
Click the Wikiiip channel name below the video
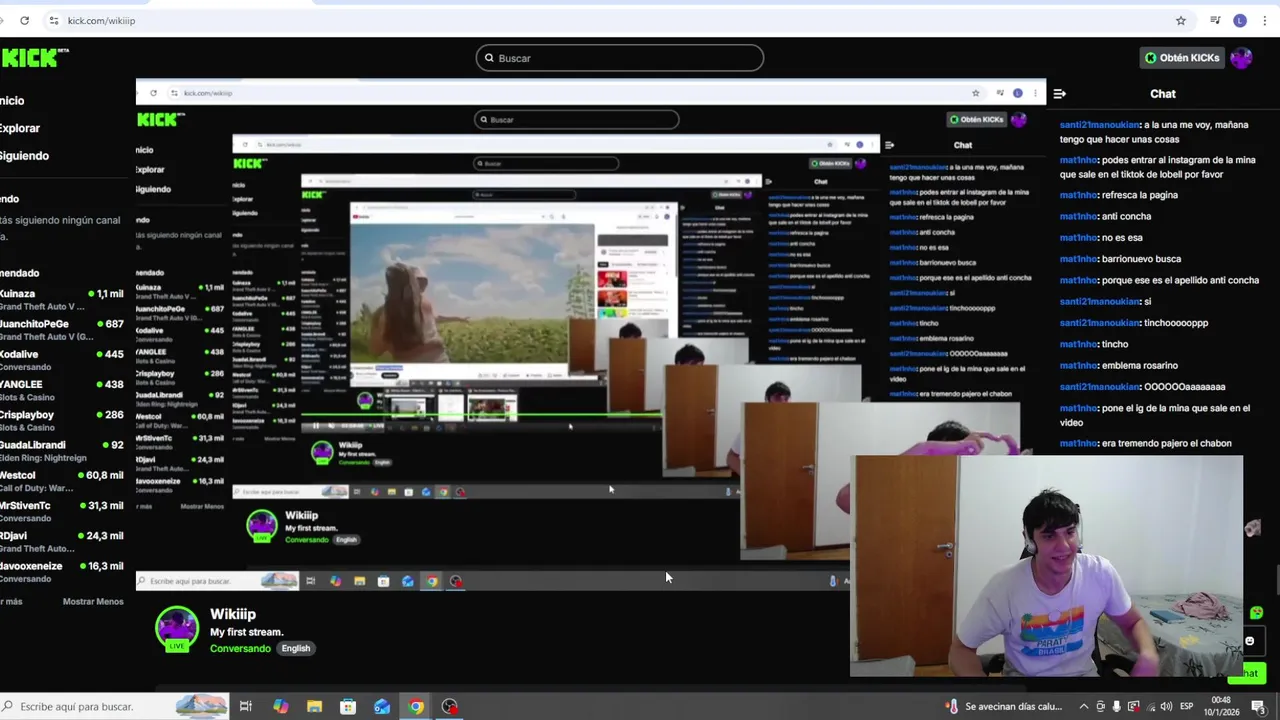[233, 615]
